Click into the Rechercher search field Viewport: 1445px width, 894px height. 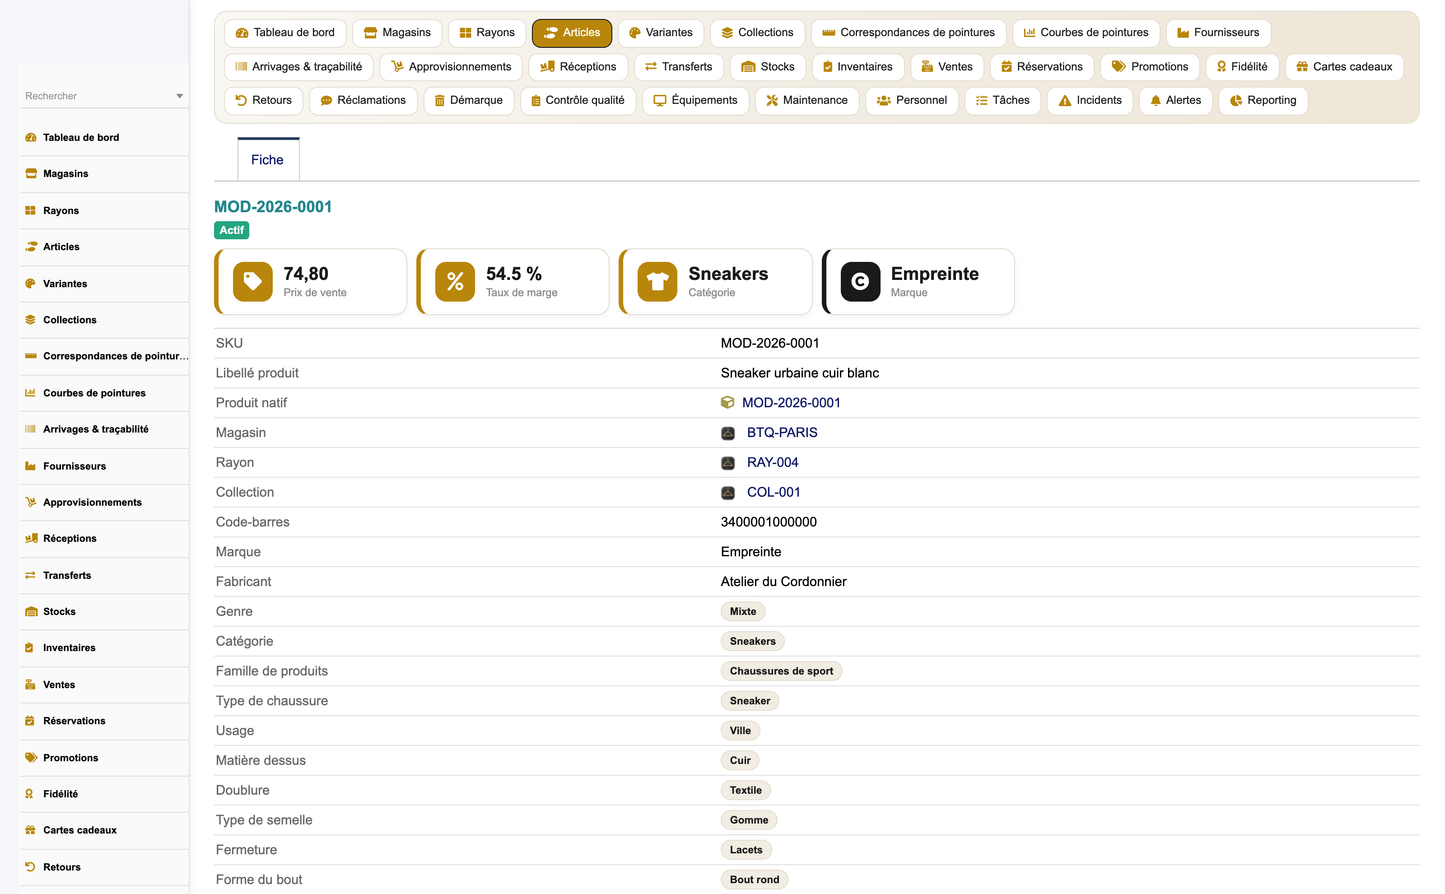[x=96, y=96]
